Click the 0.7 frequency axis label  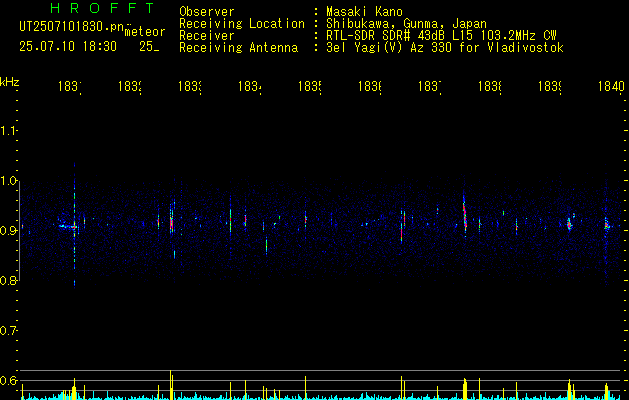[8, 330]
